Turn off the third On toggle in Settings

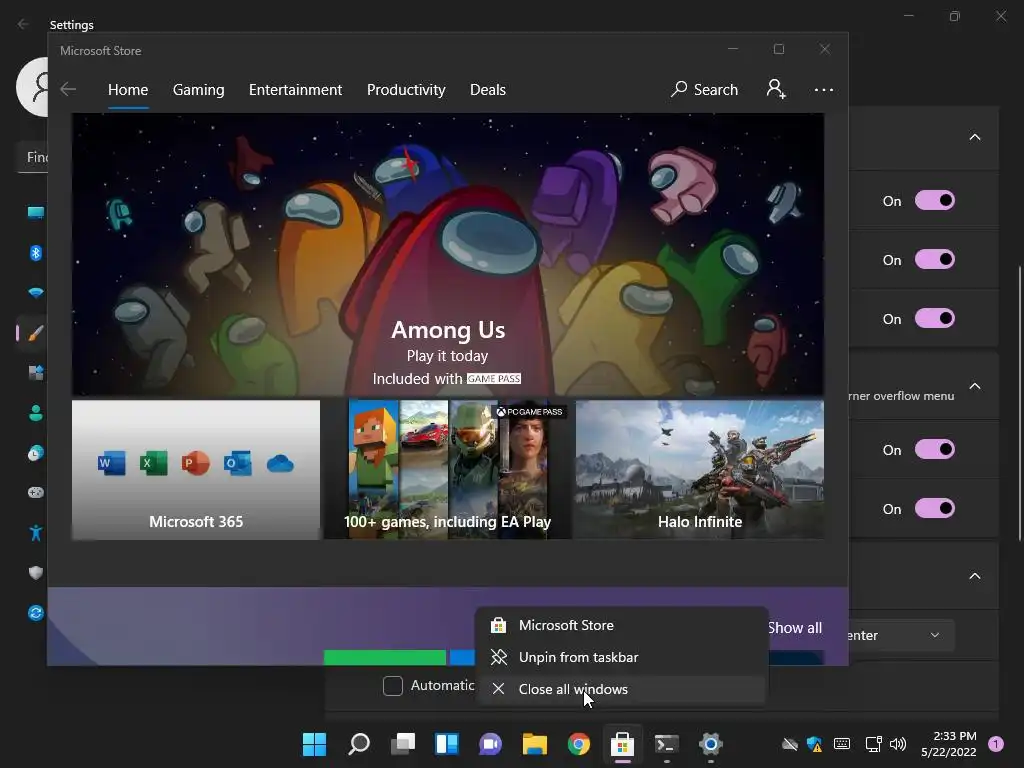[x=935, y=318]
